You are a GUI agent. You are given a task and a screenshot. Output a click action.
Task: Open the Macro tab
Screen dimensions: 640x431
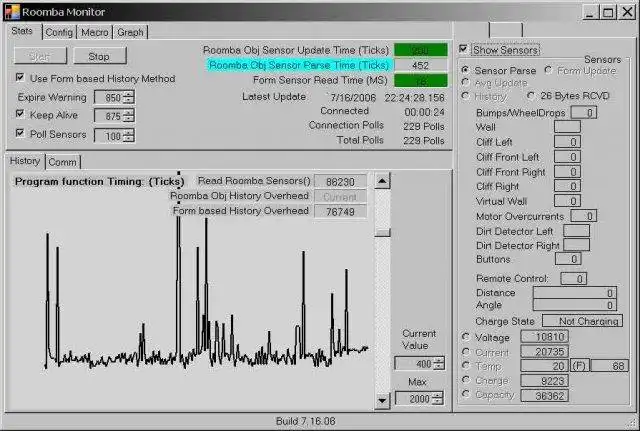(95, 32)
